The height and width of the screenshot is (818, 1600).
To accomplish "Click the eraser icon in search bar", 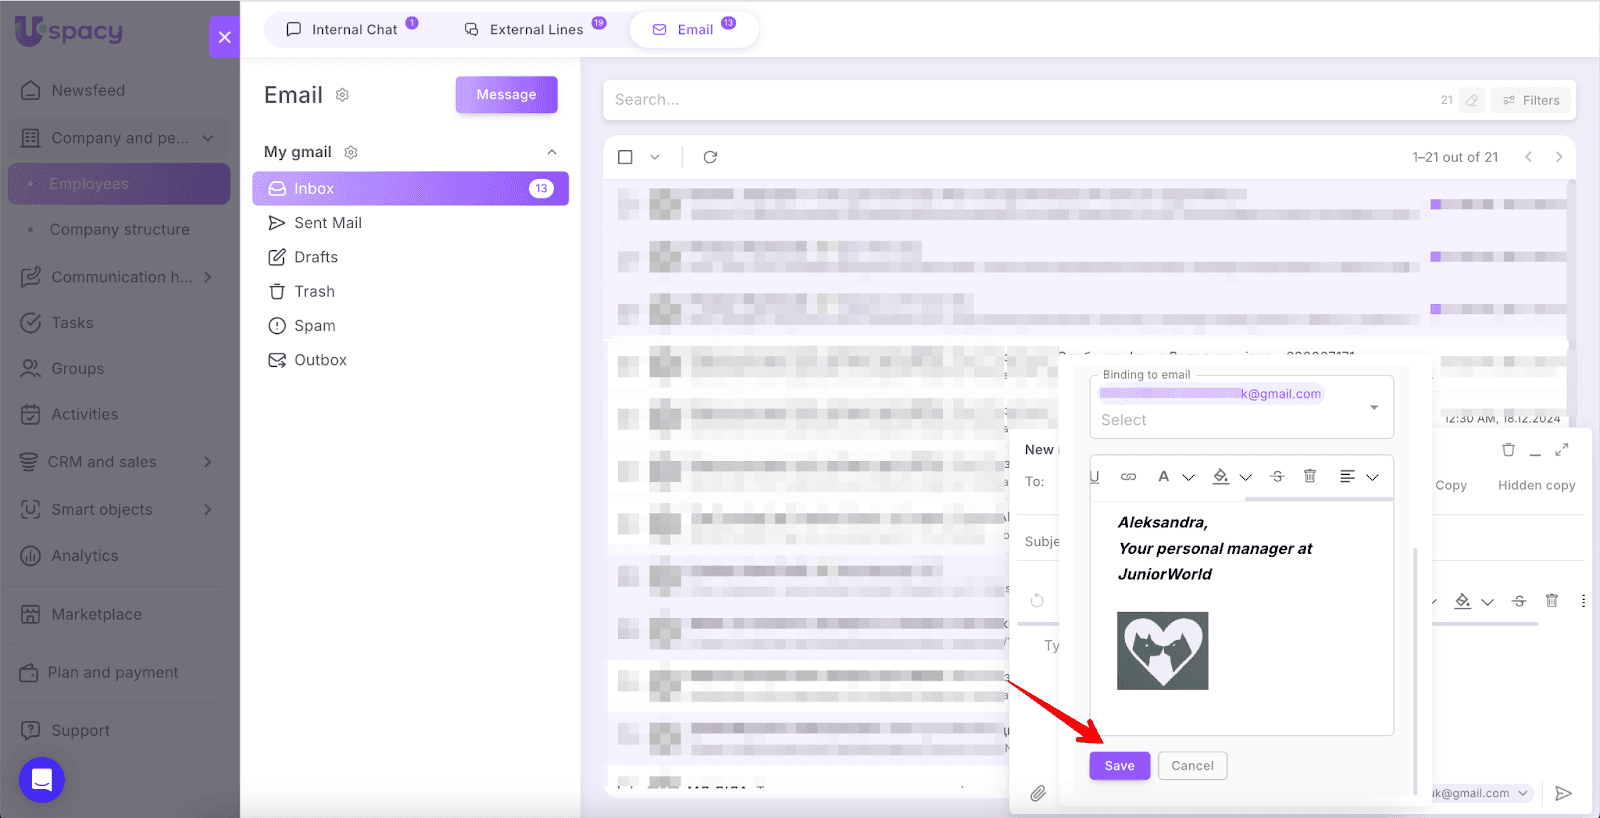I will pos(1472,100).
